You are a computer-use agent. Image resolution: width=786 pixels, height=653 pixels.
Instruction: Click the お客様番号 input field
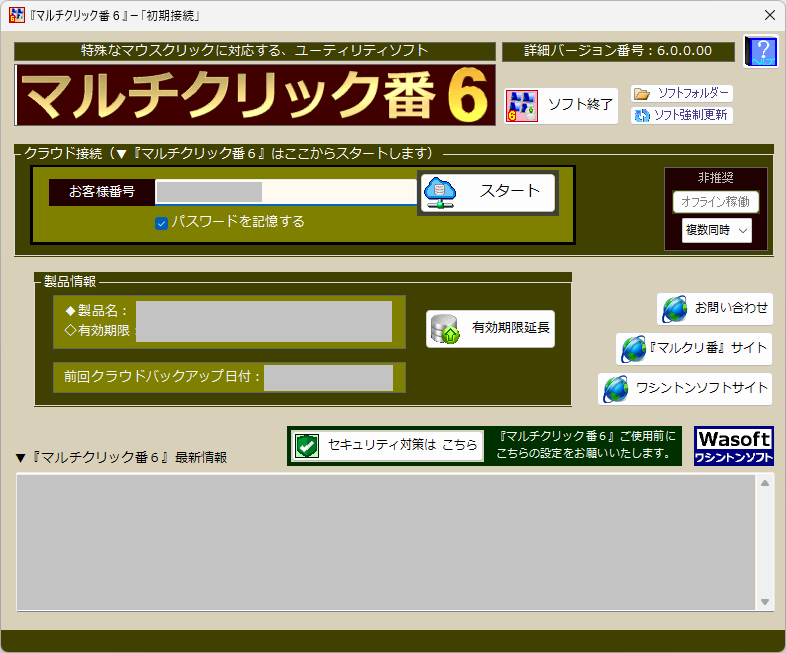click(x=286, y=192)
